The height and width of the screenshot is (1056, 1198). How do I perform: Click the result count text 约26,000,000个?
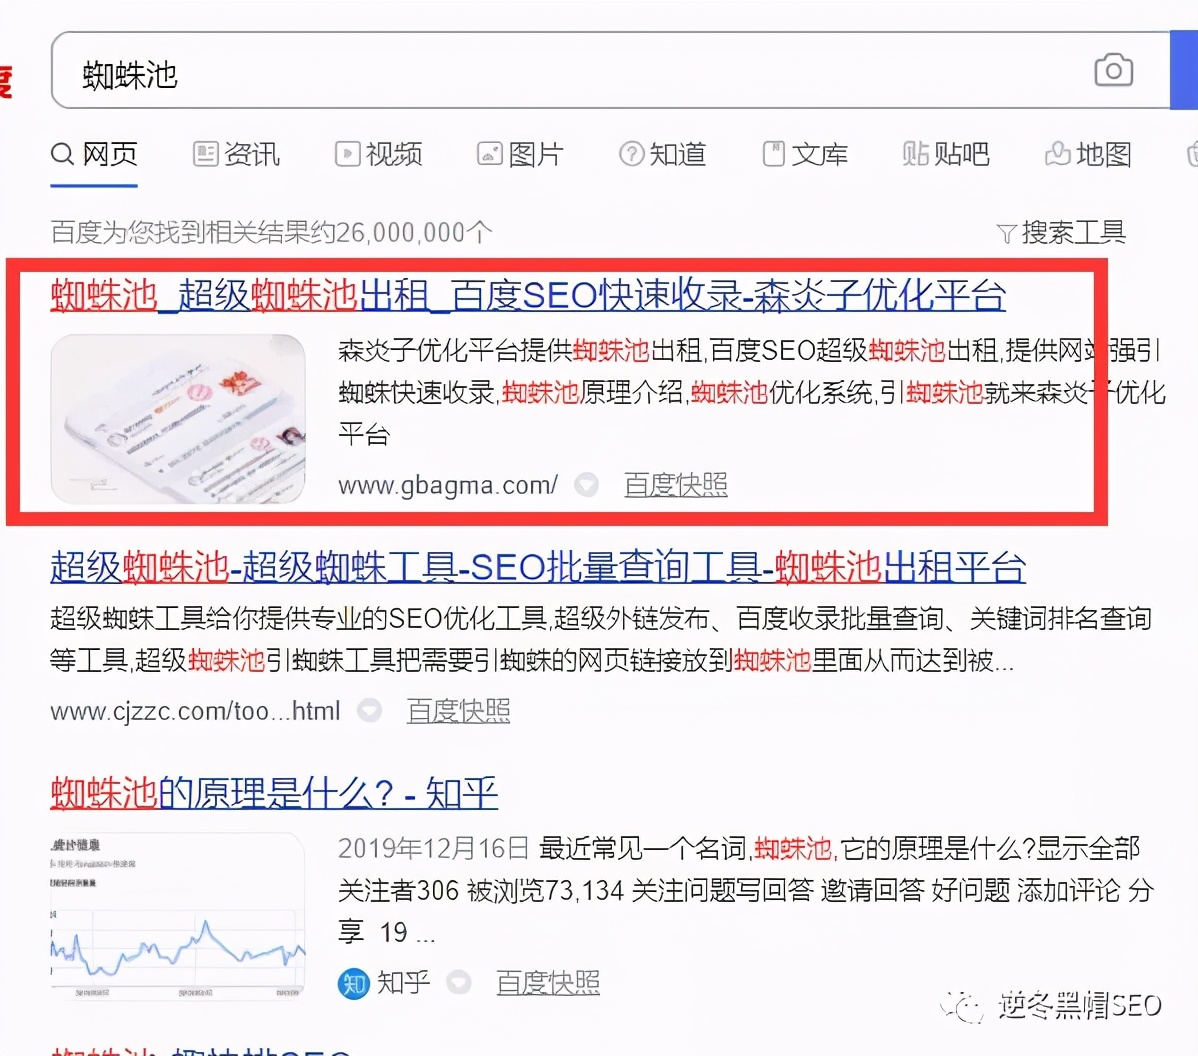pyautogui.click(x=401, y=232)
